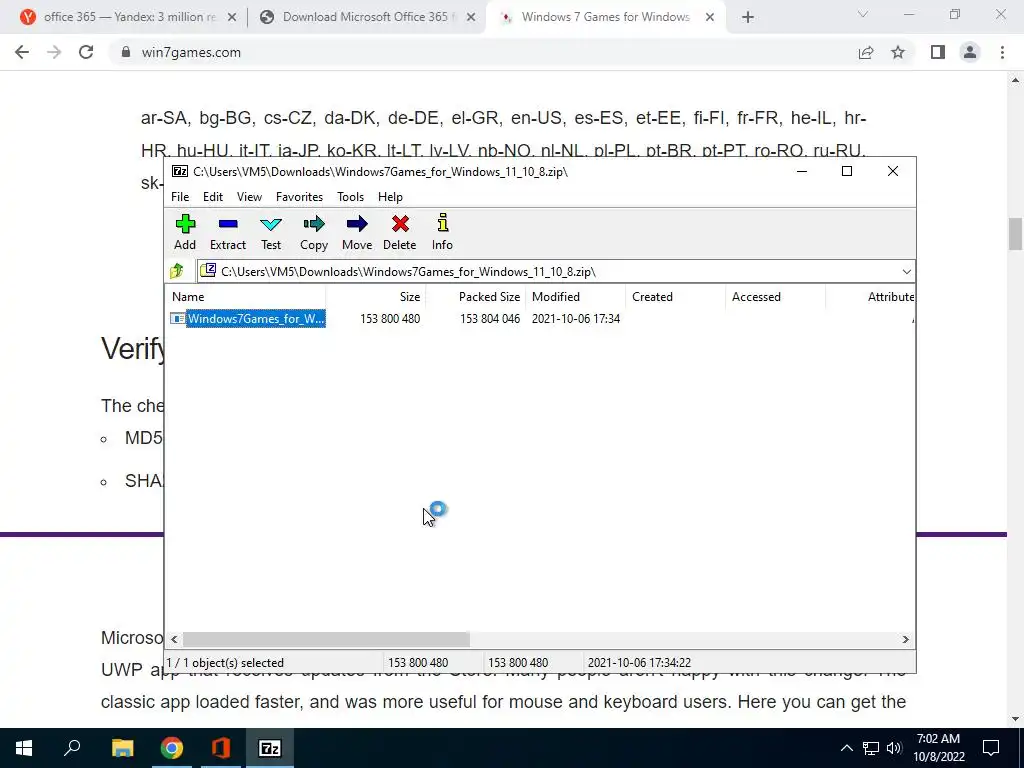
Task: Bookmark this page with star icon
Action: click(x=898, y=52)
